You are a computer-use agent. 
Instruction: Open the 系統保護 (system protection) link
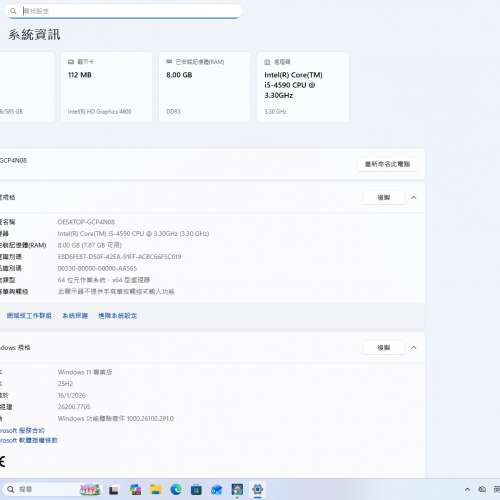click(75, 316)
